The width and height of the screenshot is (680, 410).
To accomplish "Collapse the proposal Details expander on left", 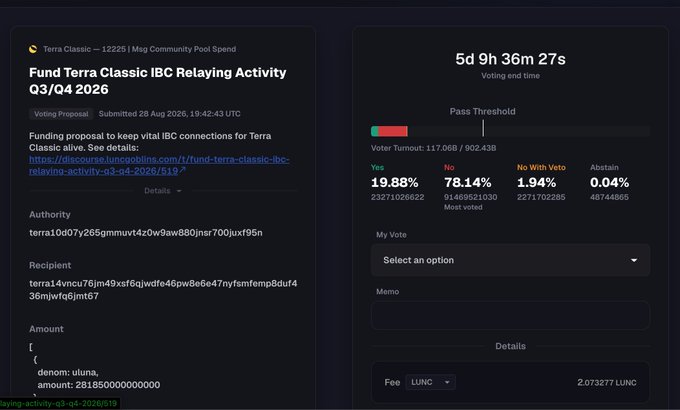I will pos(163,191).
